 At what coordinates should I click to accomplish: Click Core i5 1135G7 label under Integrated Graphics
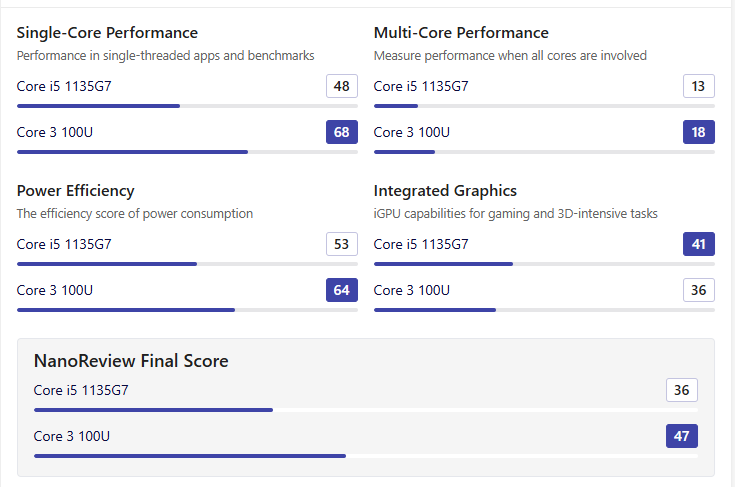[x=421, y=244]
